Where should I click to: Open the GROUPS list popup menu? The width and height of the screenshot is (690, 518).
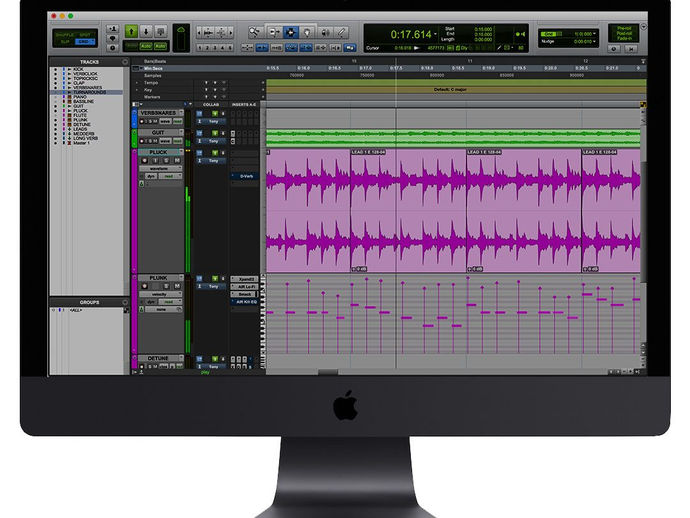click(x=125, y=302)
